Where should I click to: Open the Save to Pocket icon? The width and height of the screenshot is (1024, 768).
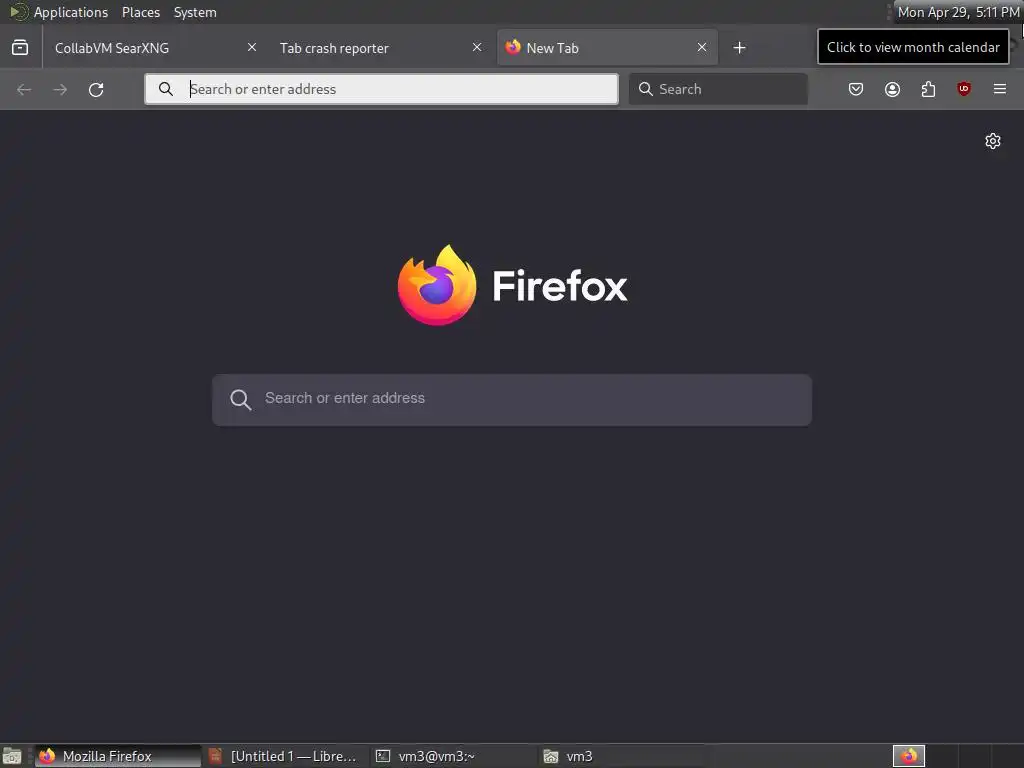856,89
